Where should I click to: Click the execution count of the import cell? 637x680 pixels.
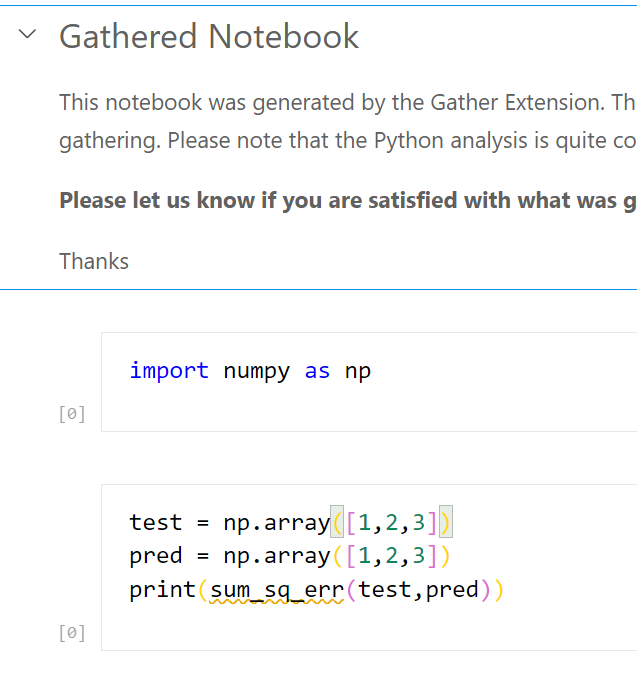[x=72, y=414]
